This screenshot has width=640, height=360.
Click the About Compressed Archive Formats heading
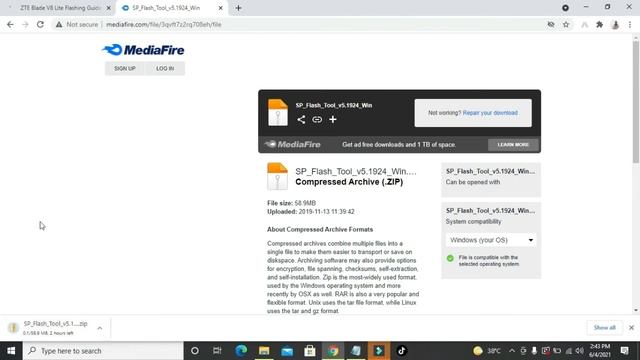tap(320, 229)
